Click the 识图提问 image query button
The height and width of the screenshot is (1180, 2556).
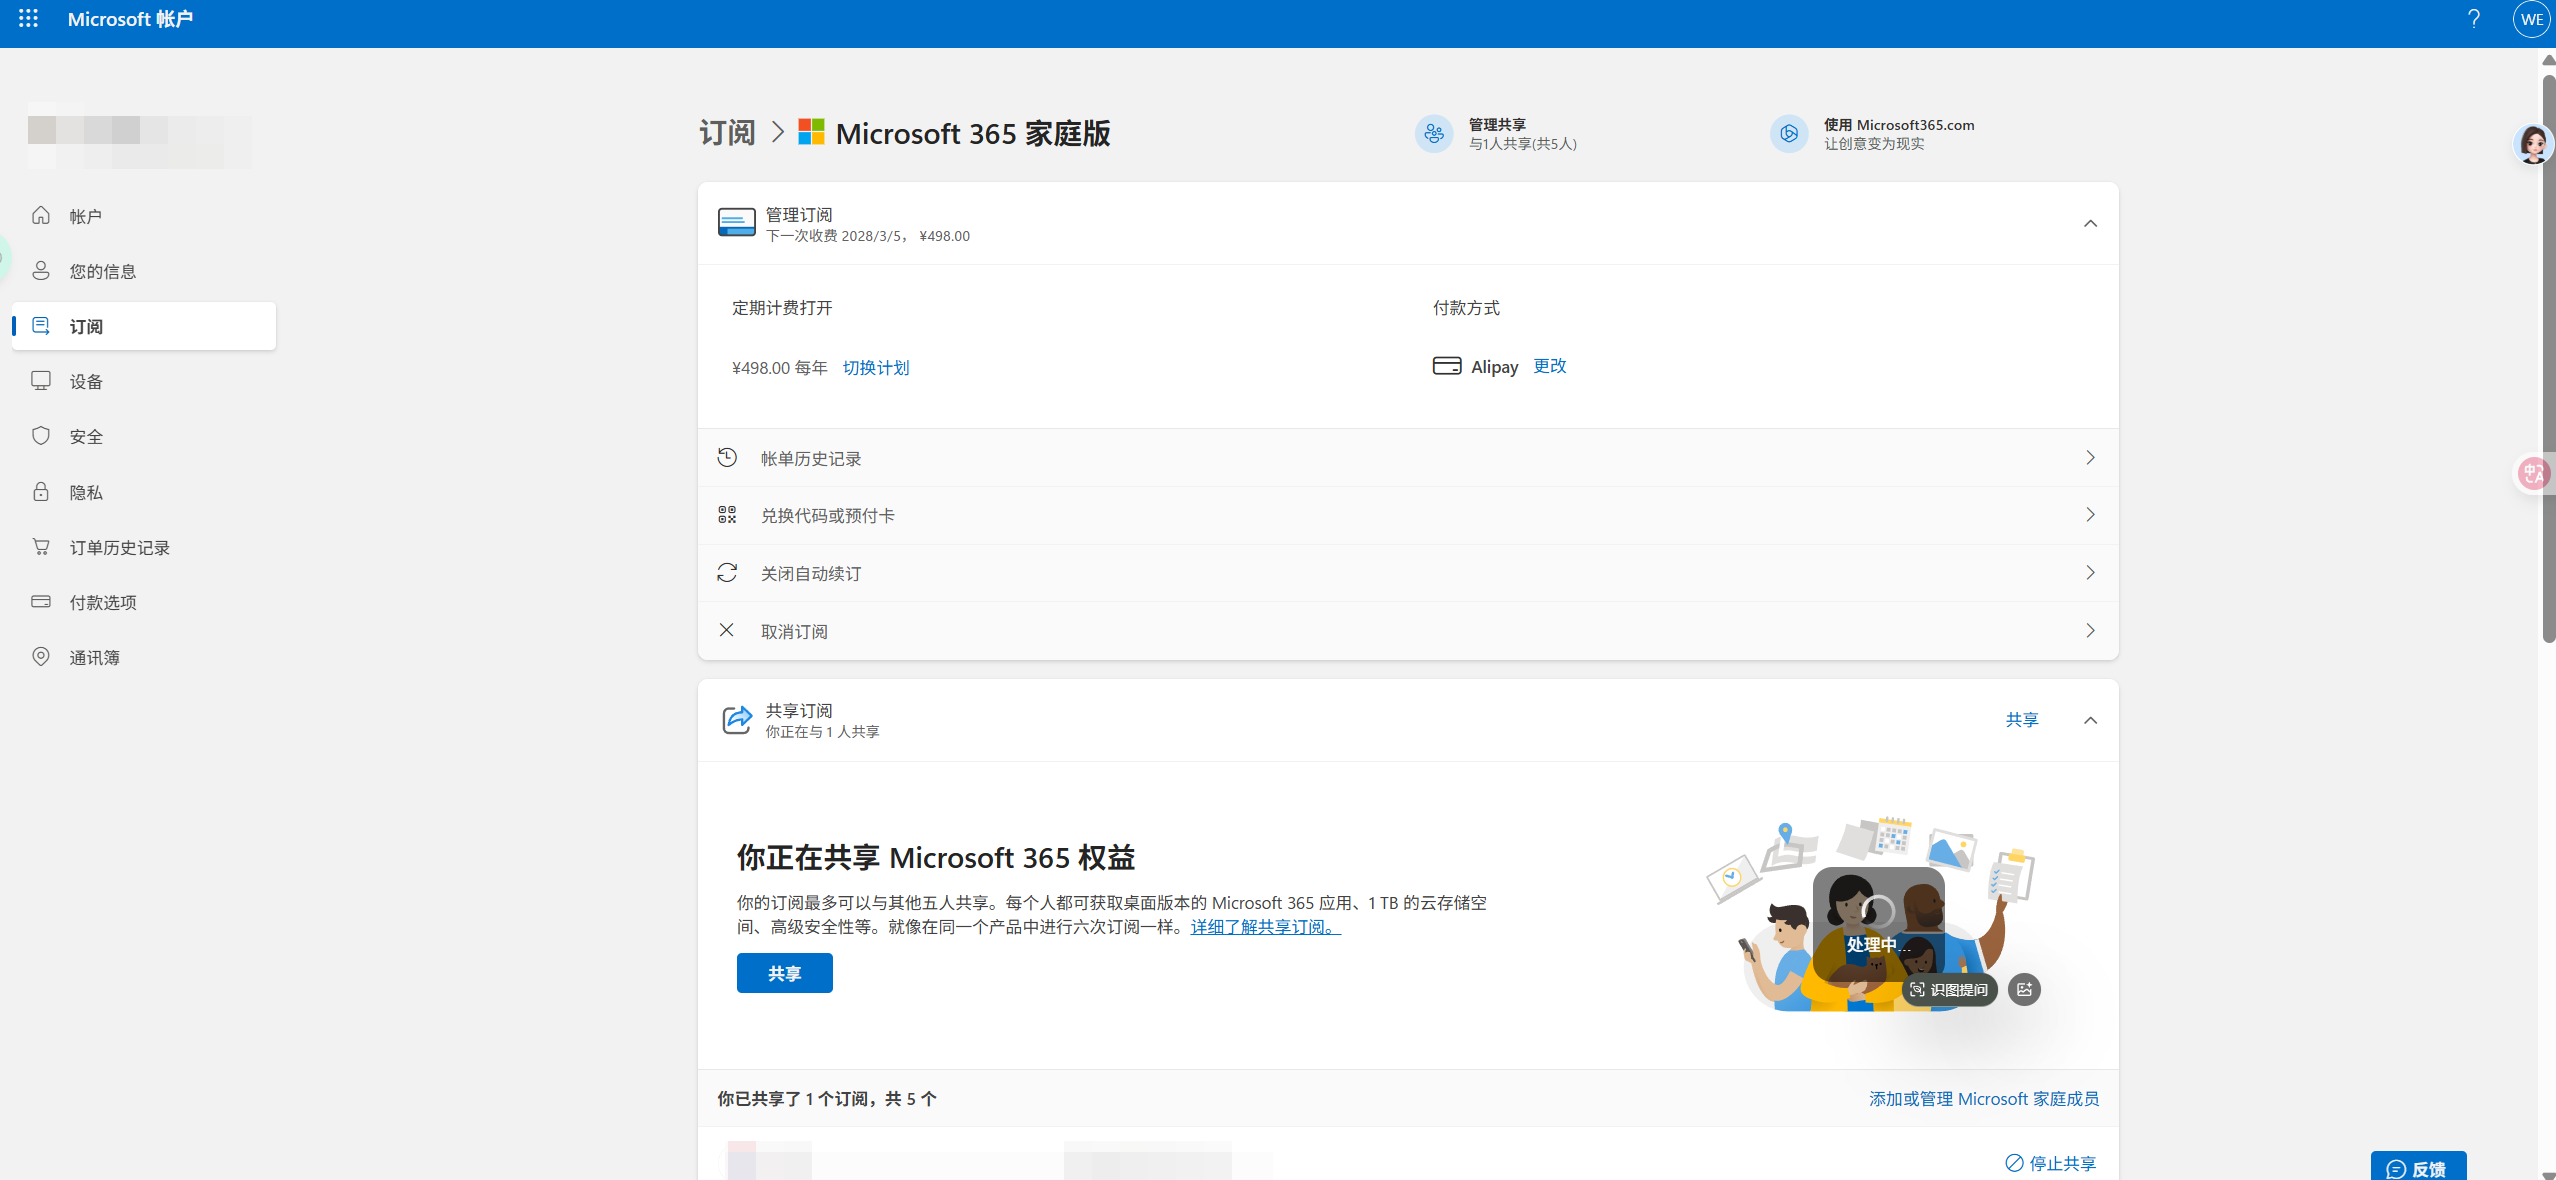point(1948,990)
